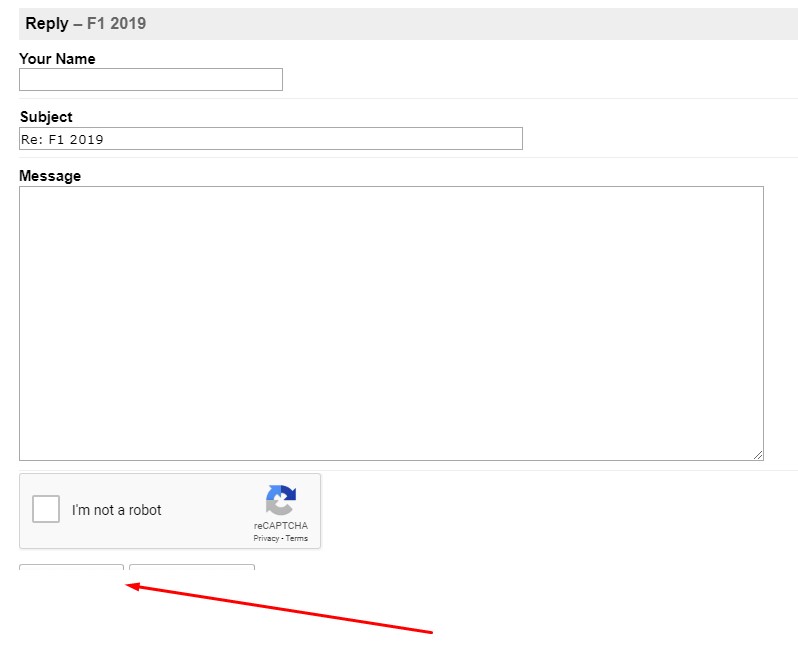Click the "Subject" field label
The height and width of the screenshot is (667, 798).
(46, 117)
